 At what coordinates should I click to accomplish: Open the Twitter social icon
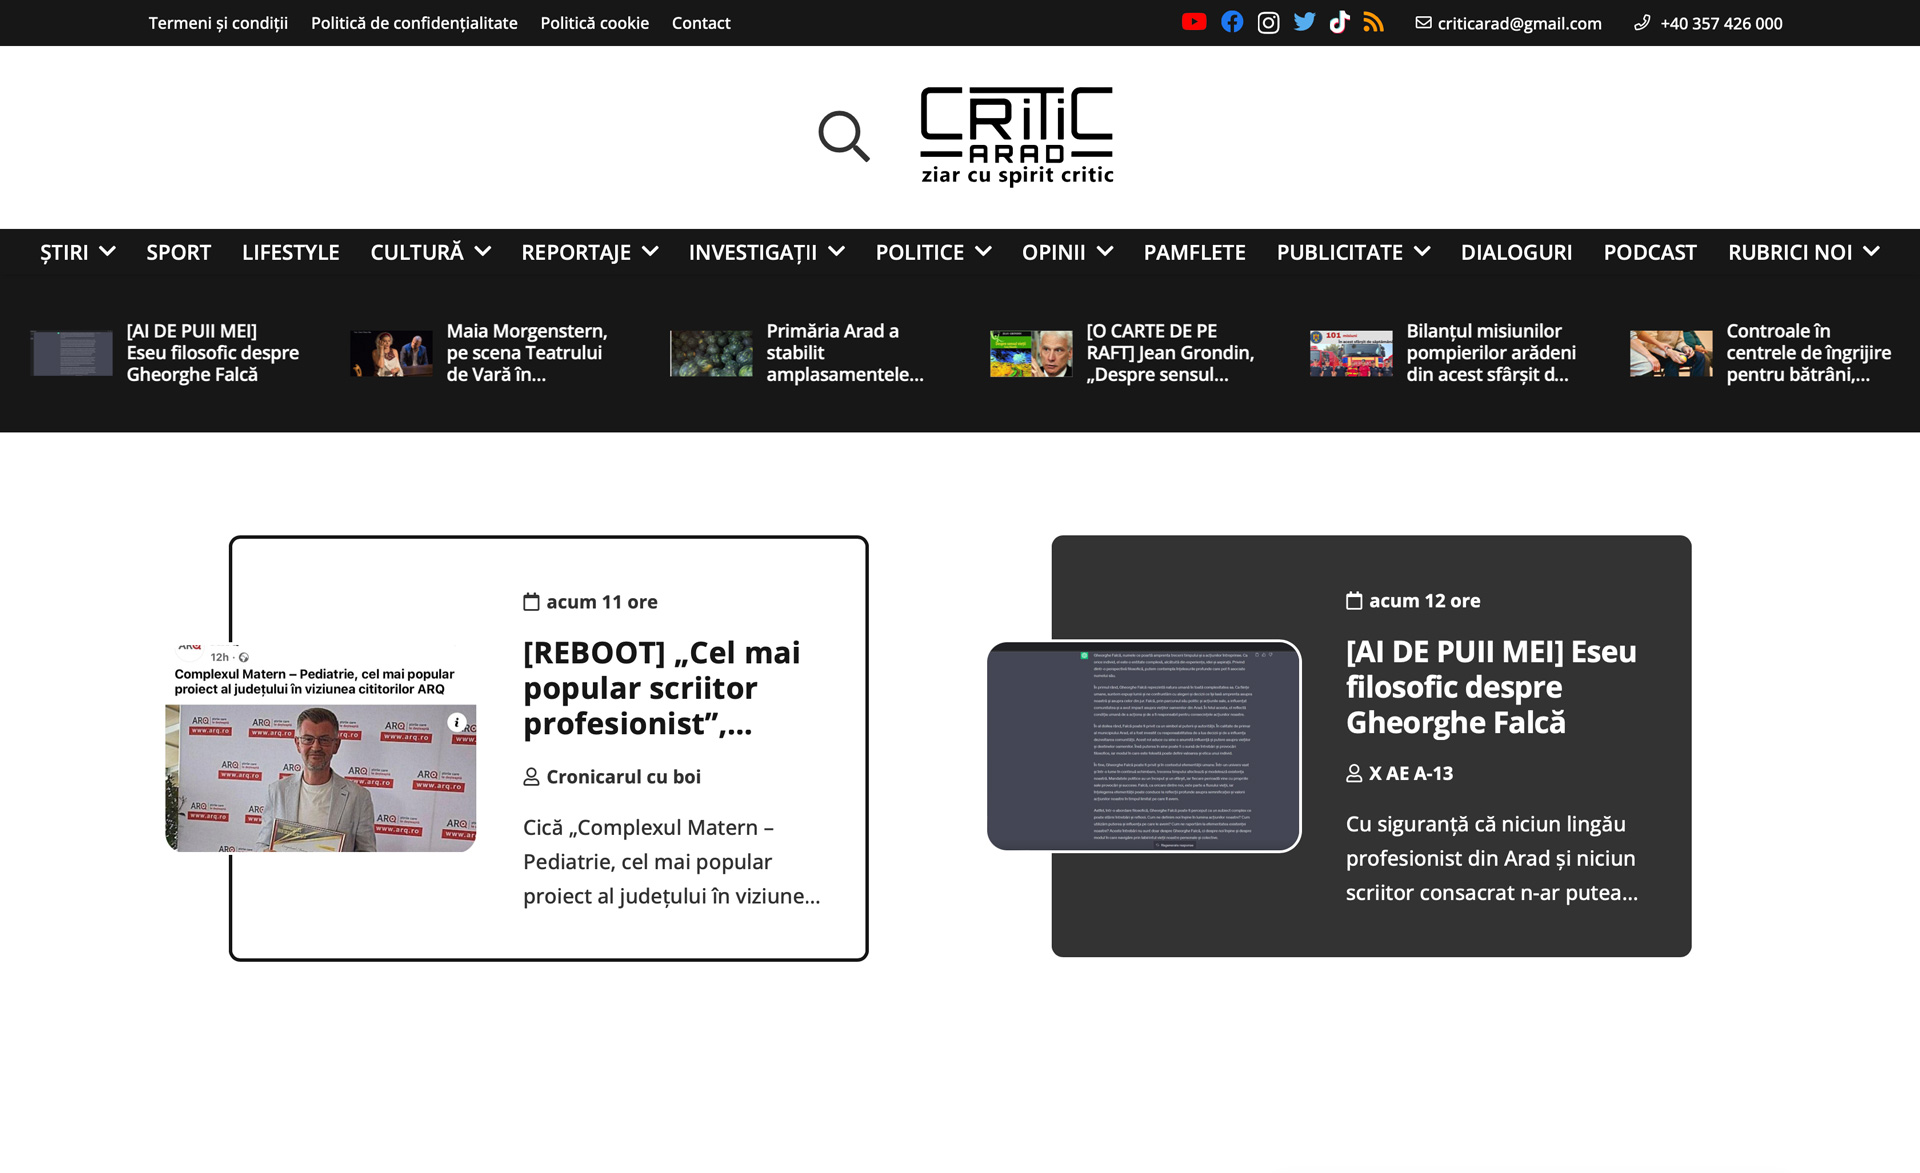[x=1304, y=22]
